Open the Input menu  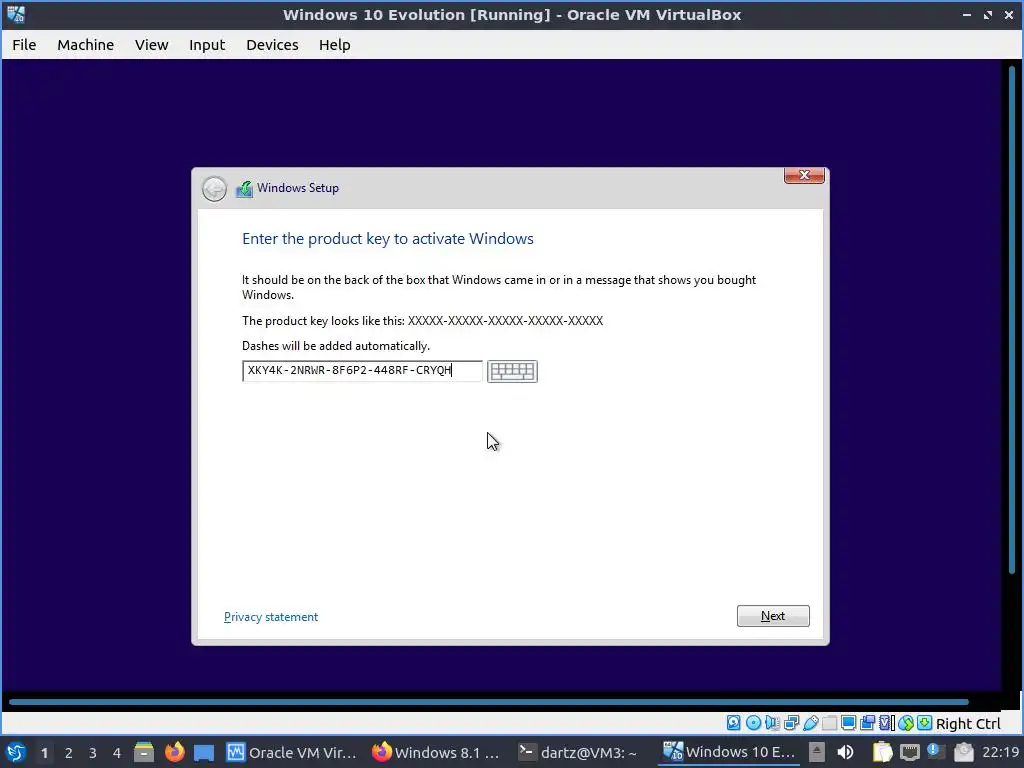click(207, 44)
